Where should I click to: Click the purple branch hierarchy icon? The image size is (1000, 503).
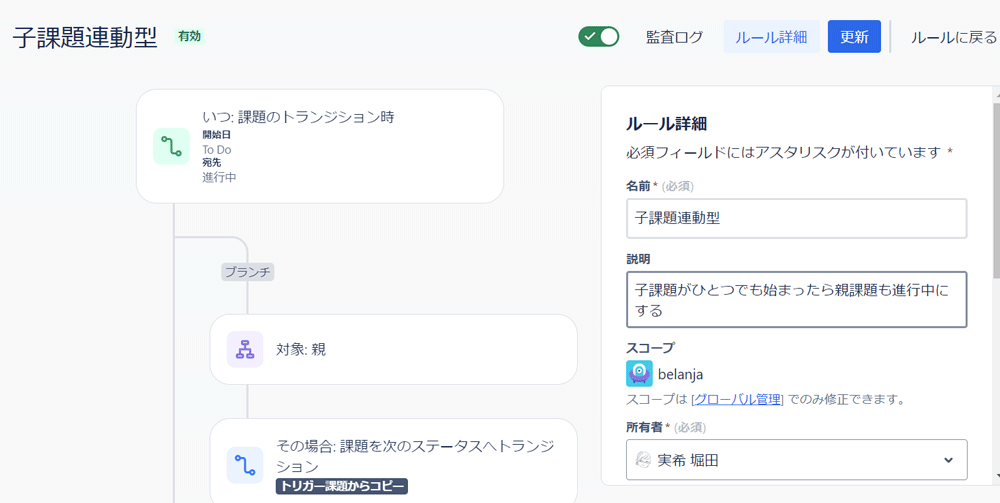(245, 349)
